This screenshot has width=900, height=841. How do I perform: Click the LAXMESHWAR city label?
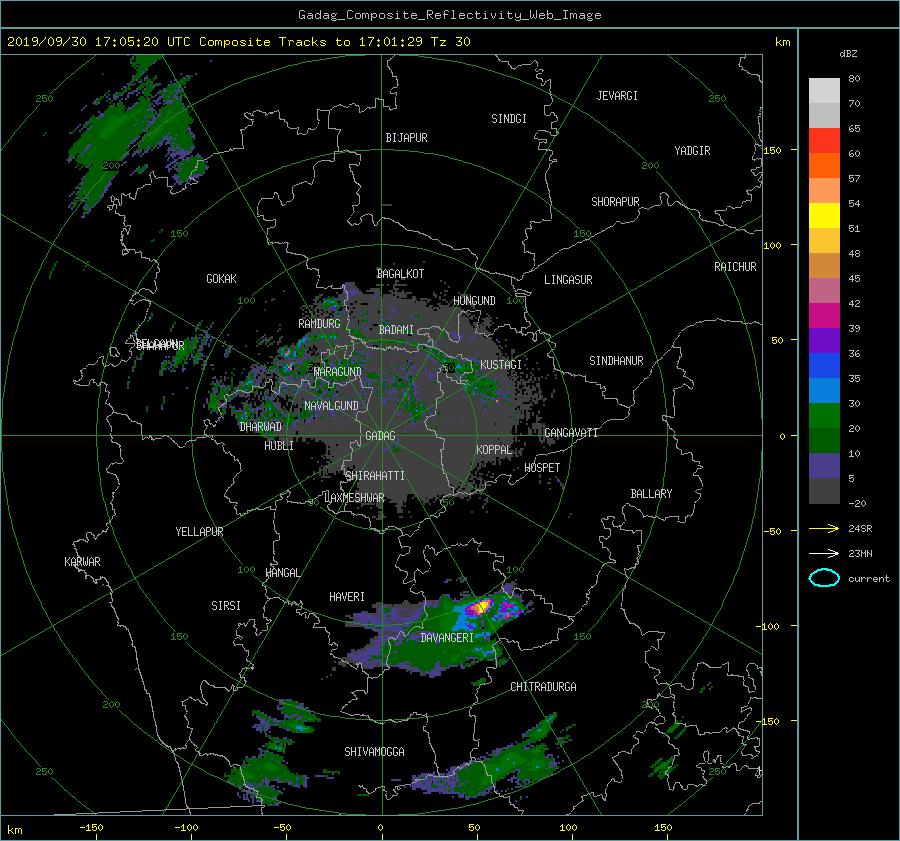(354, 498)
